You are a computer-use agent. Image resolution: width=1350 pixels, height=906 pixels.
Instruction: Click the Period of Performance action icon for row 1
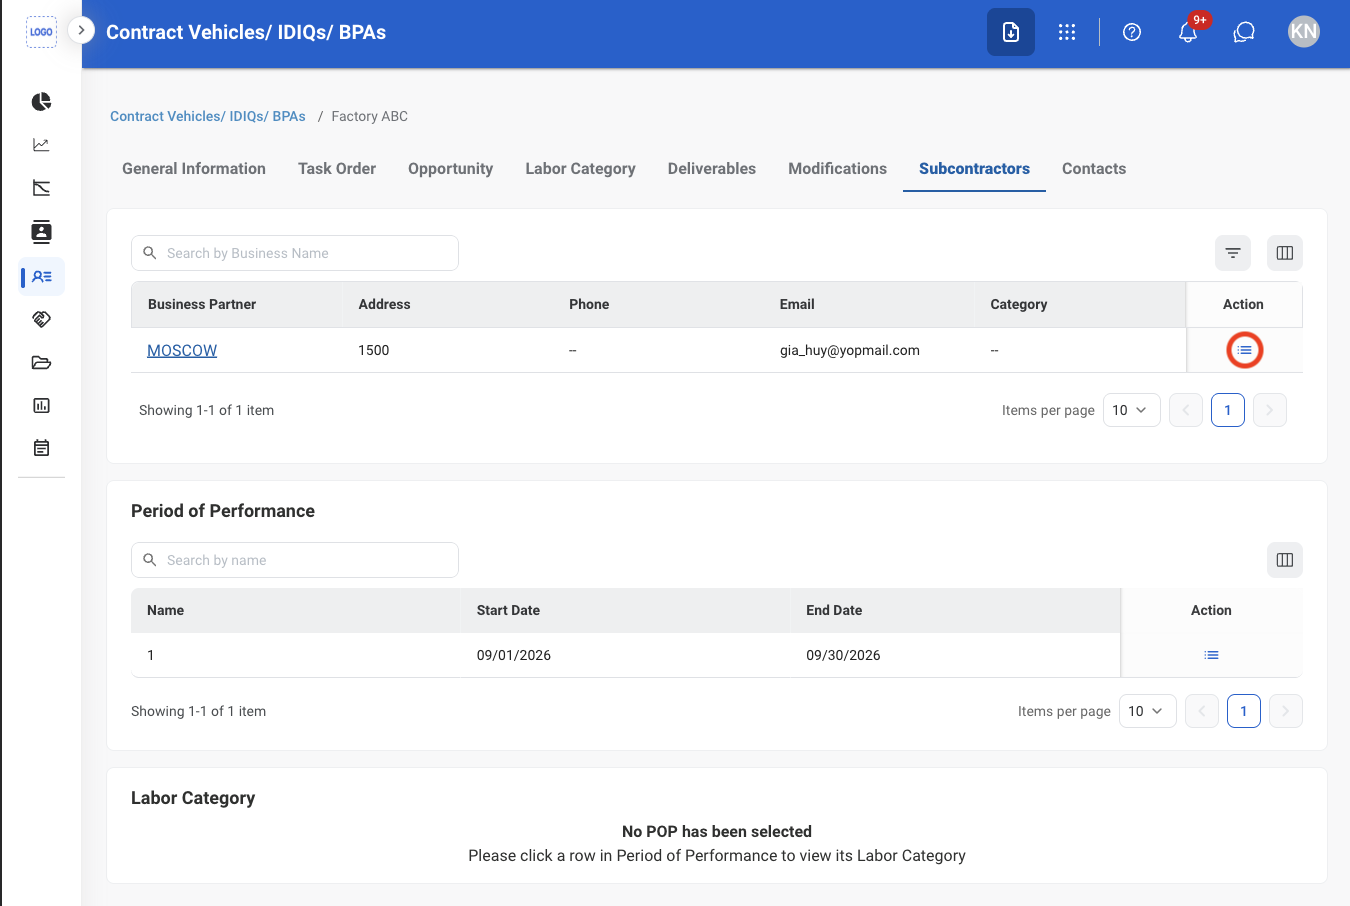coord(1211,655)
